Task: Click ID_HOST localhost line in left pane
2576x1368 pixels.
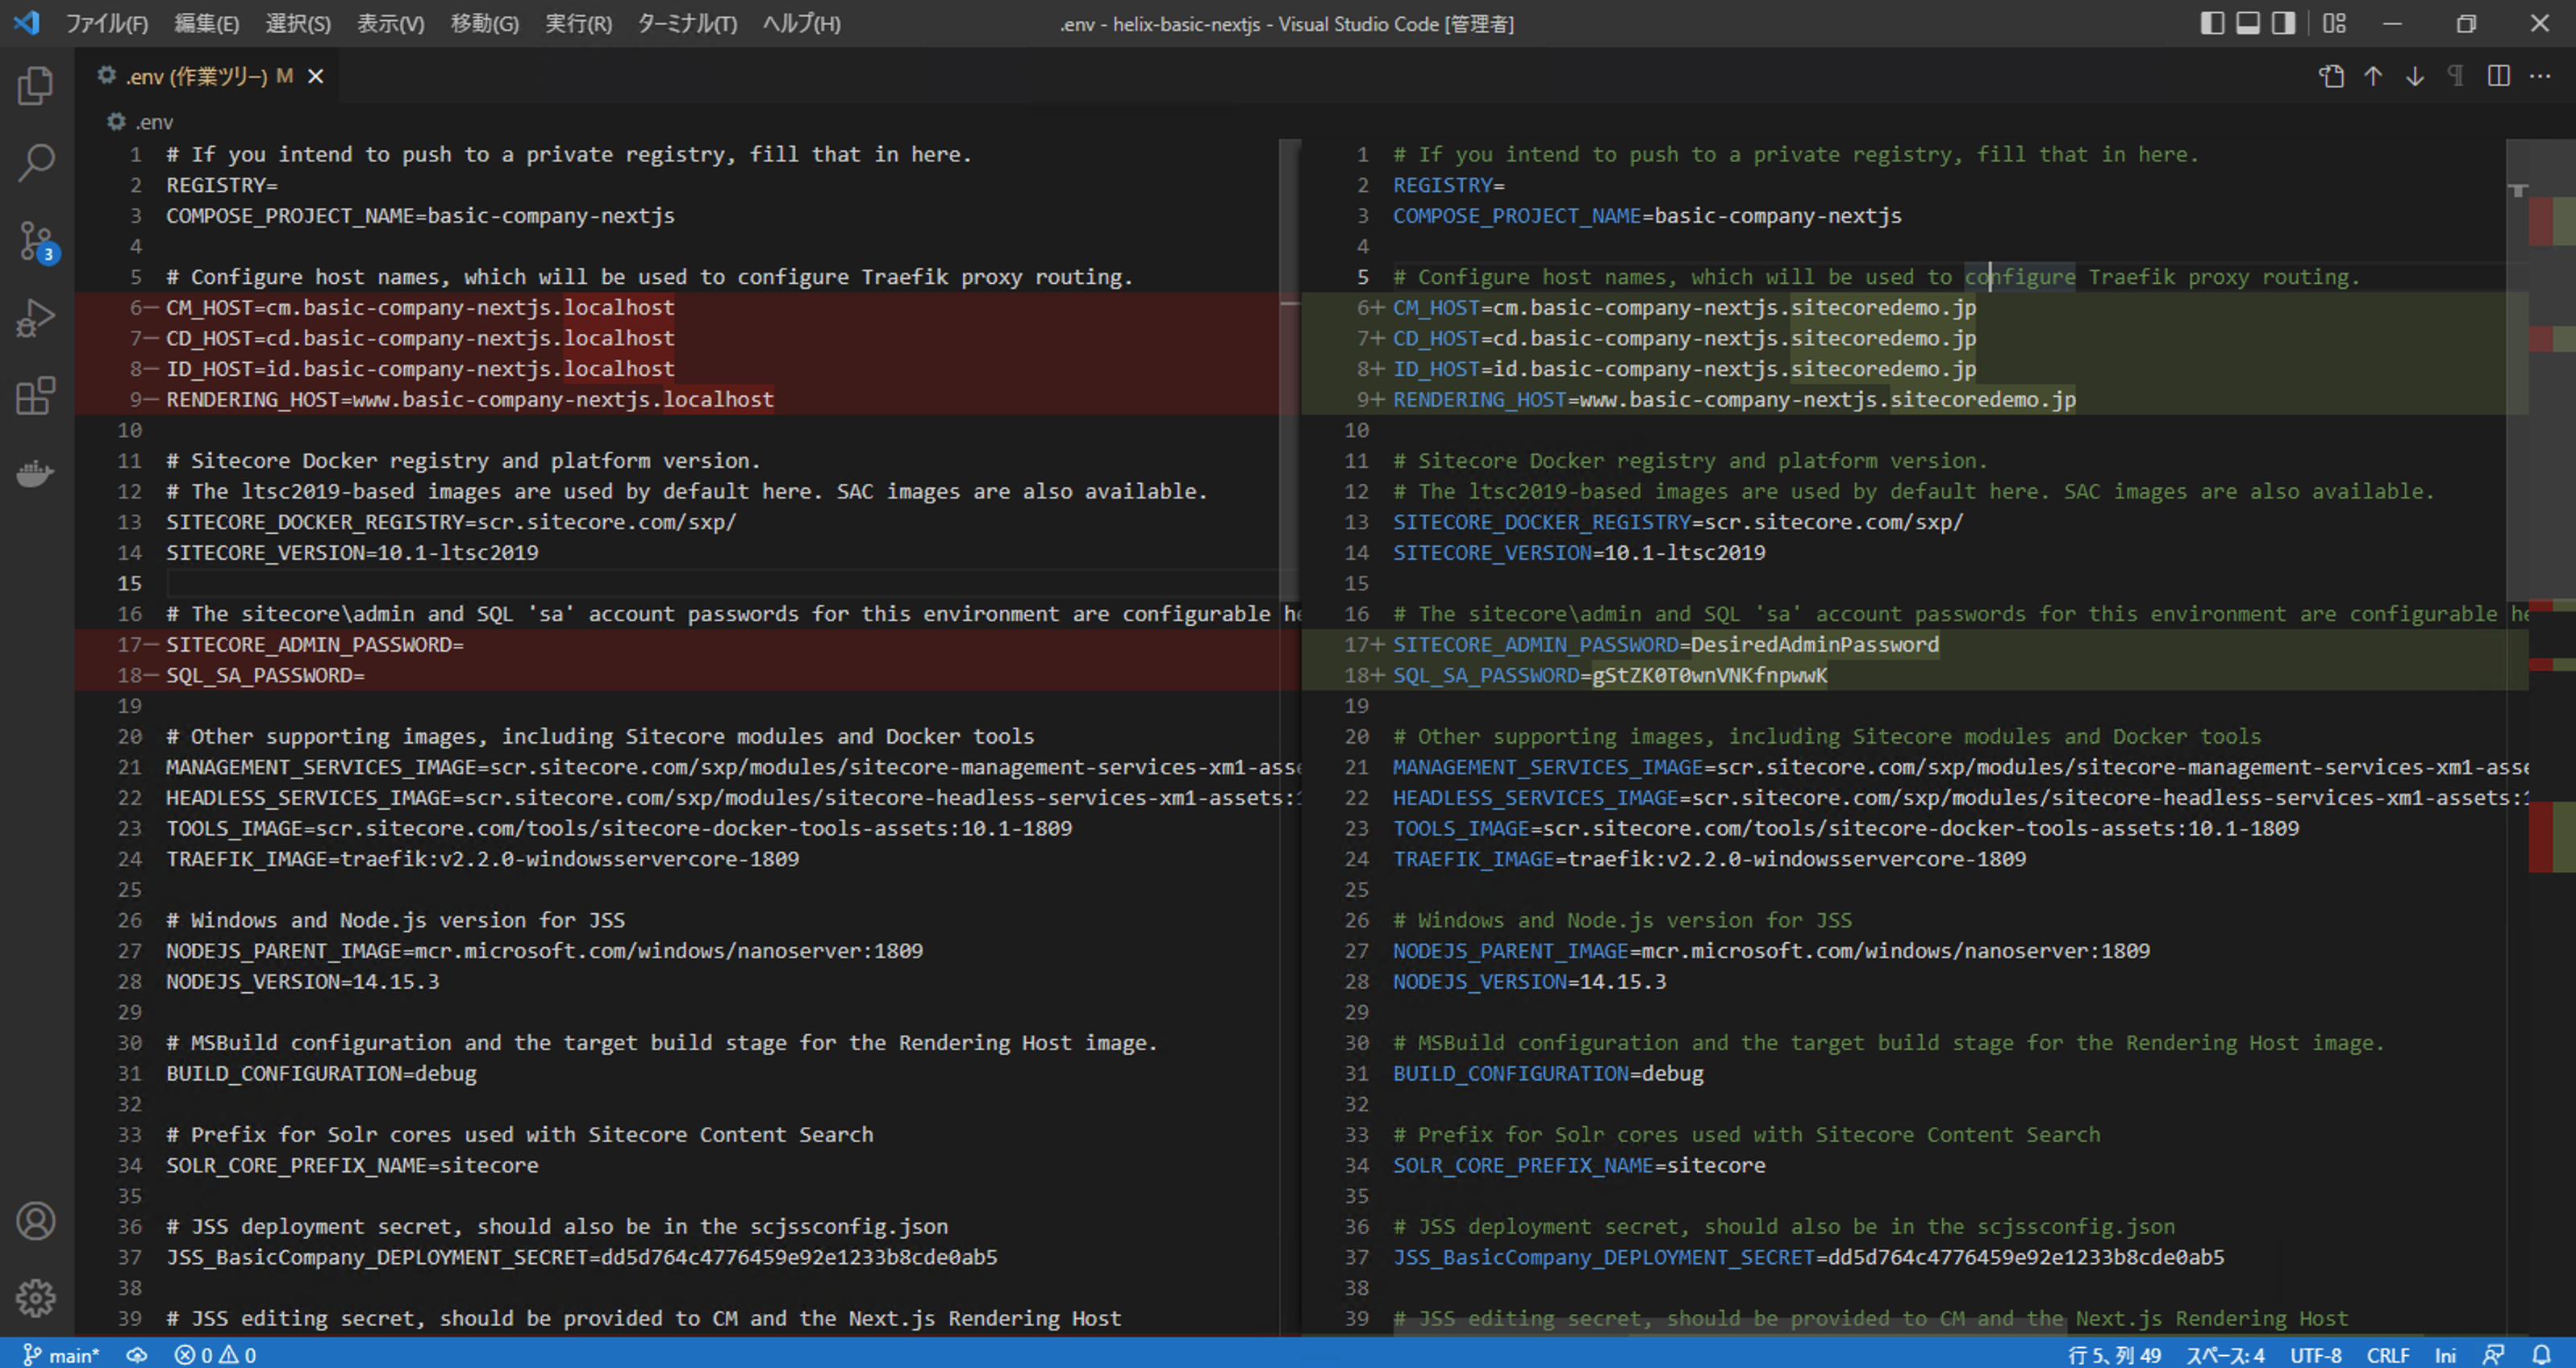Action: pyautogui.click(x=420, y=368)
